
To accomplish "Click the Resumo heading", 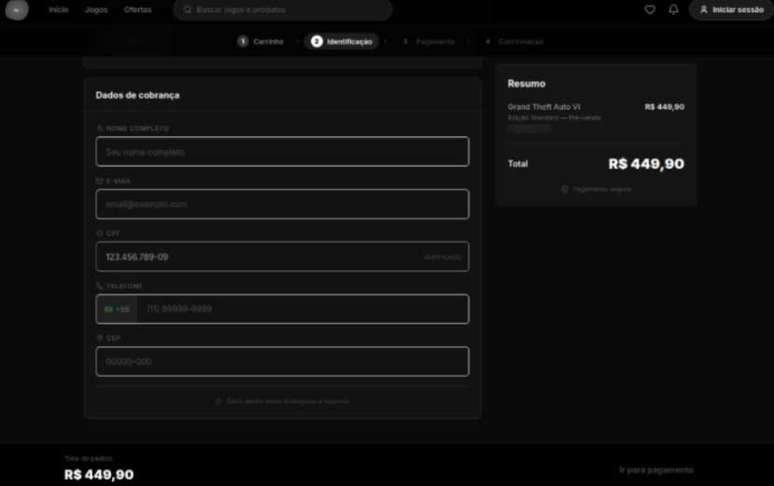I will [527, 84].
